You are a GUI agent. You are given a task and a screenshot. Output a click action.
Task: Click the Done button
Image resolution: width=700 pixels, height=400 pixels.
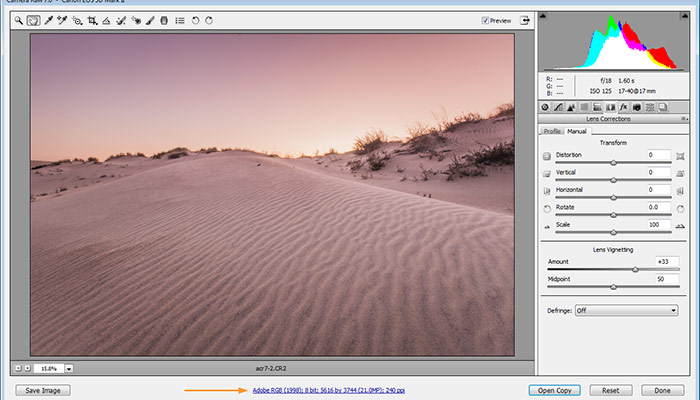click(662, 391)
